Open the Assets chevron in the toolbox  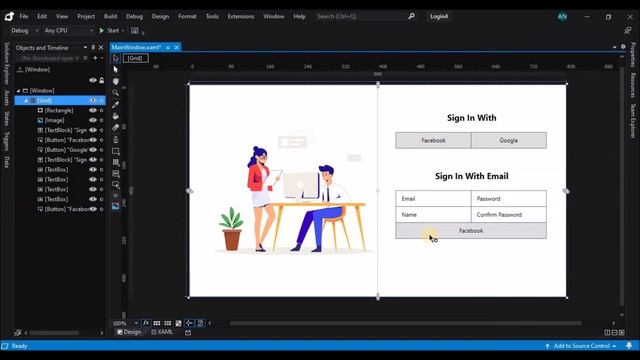point(116,196)
